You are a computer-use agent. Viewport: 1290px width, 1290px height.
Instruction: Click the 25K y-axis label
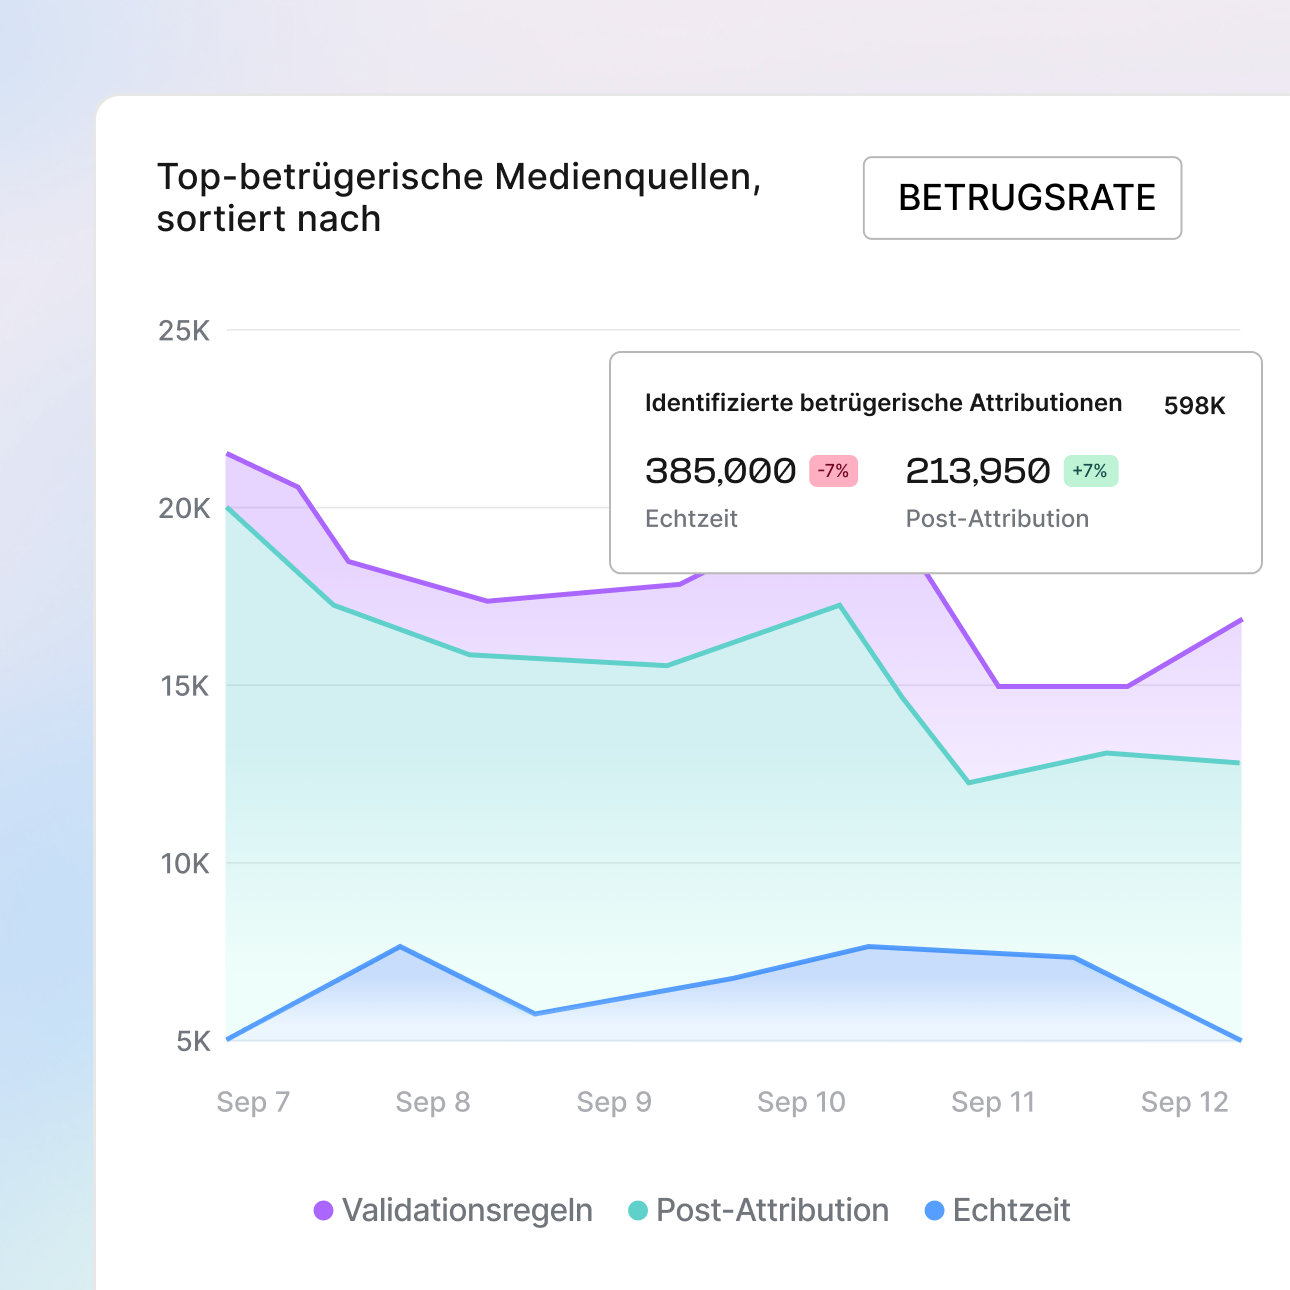click(x=184, y=331)
